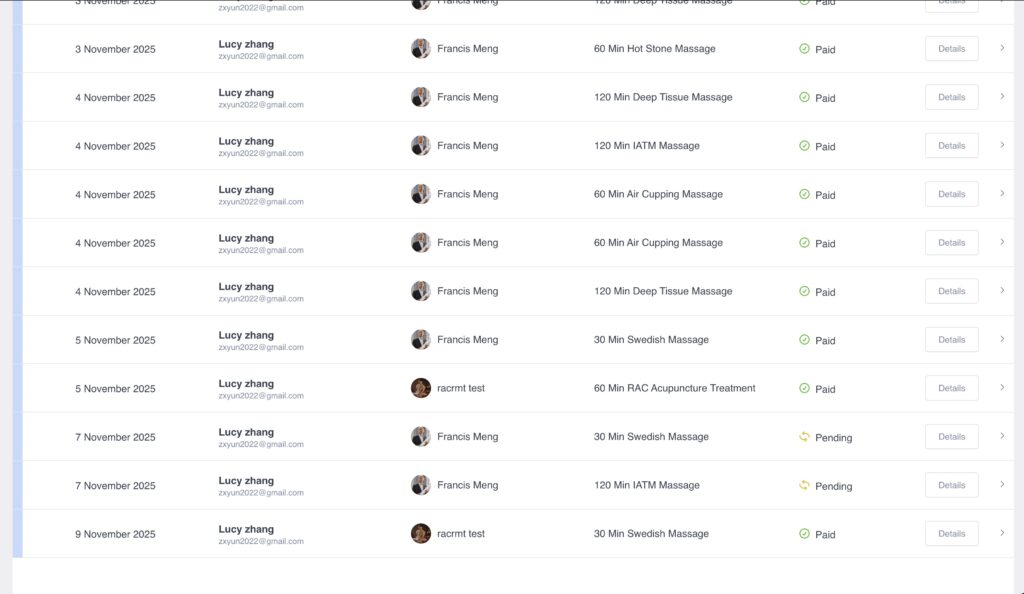Click Francis Meng avatar on 4 November IATM row
This screenshot has height=594, width=1024.
coord(421,146)
